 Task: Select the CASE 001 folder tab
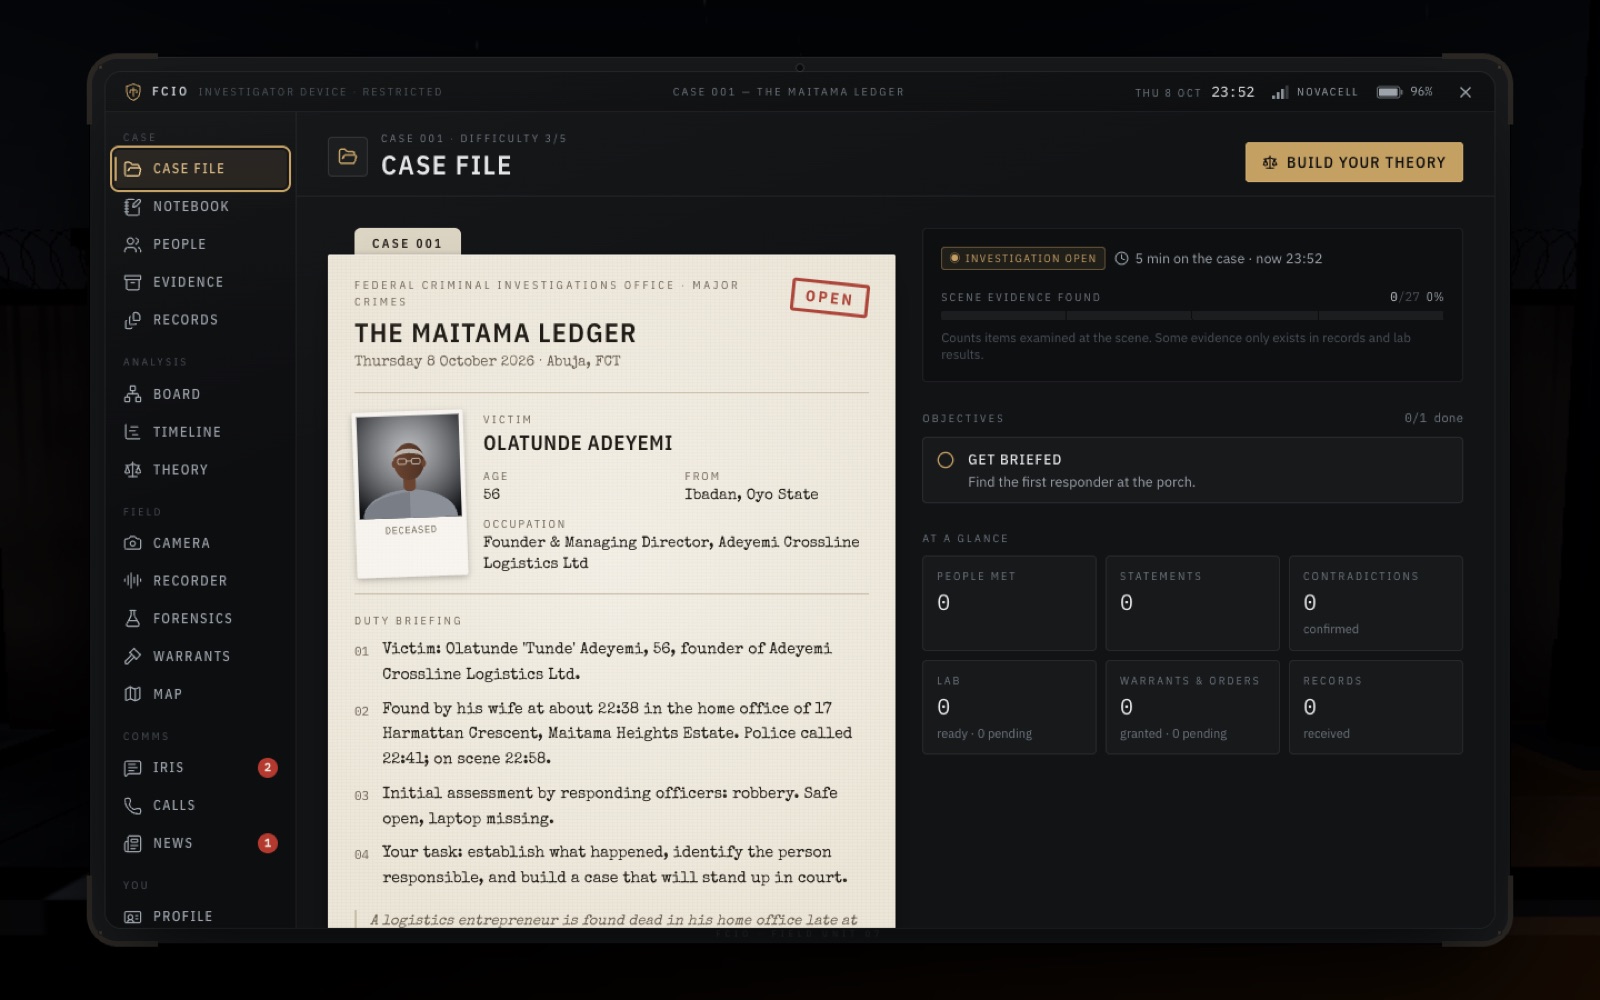click(407, 243)
